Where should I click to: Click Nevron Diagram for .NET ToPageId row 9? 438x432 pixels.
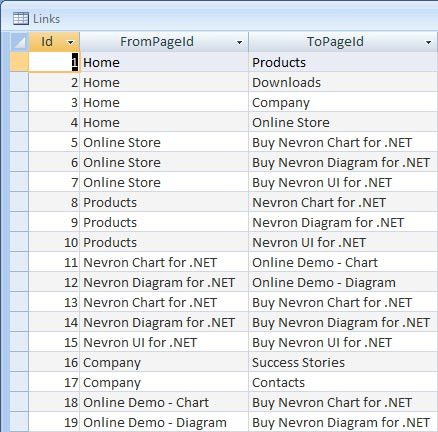(x=343, y=222)
